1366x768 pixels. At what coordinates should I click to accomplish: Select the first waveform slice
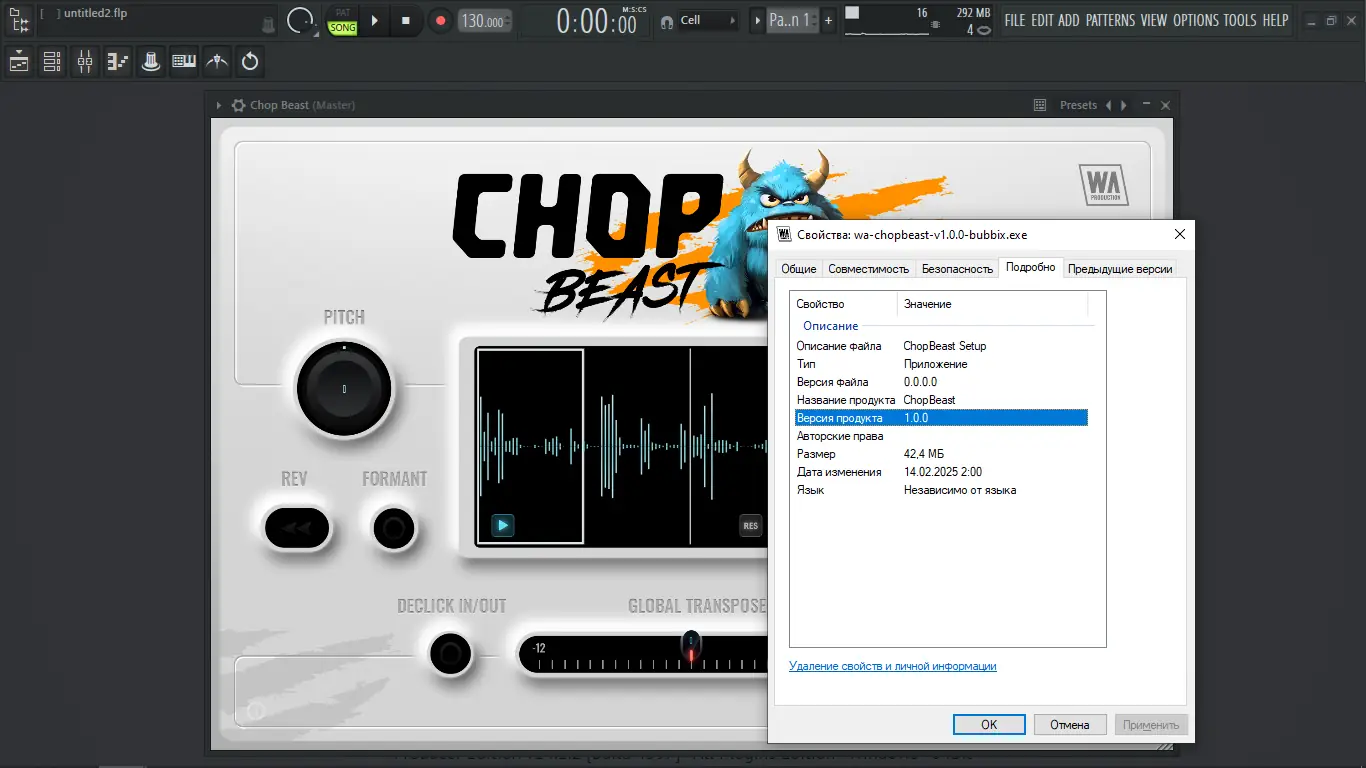click(x=530, y=446)
